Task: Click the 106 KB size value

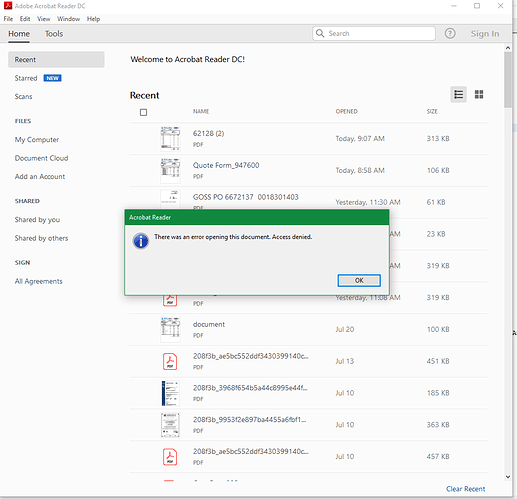Action: point(438,171)
